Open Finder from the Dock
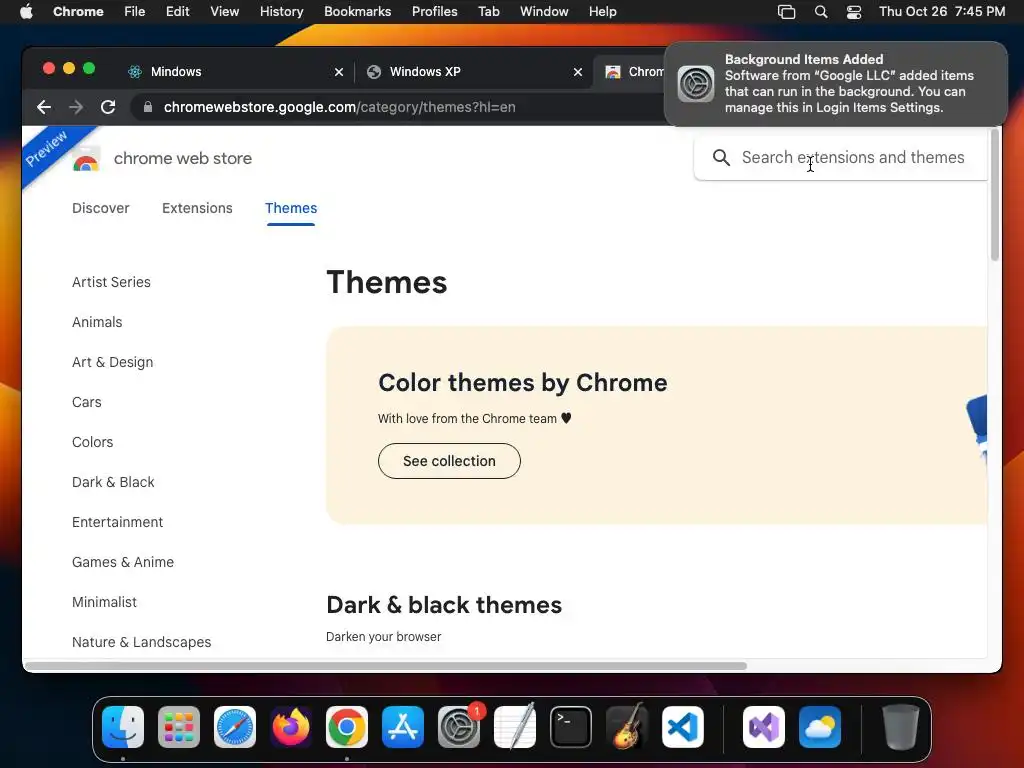1024x768 pixels. pos(123,727)
